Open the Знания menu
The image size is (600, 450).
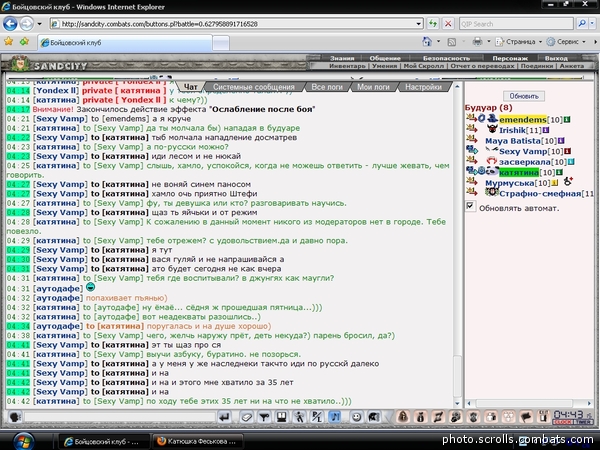342,58
